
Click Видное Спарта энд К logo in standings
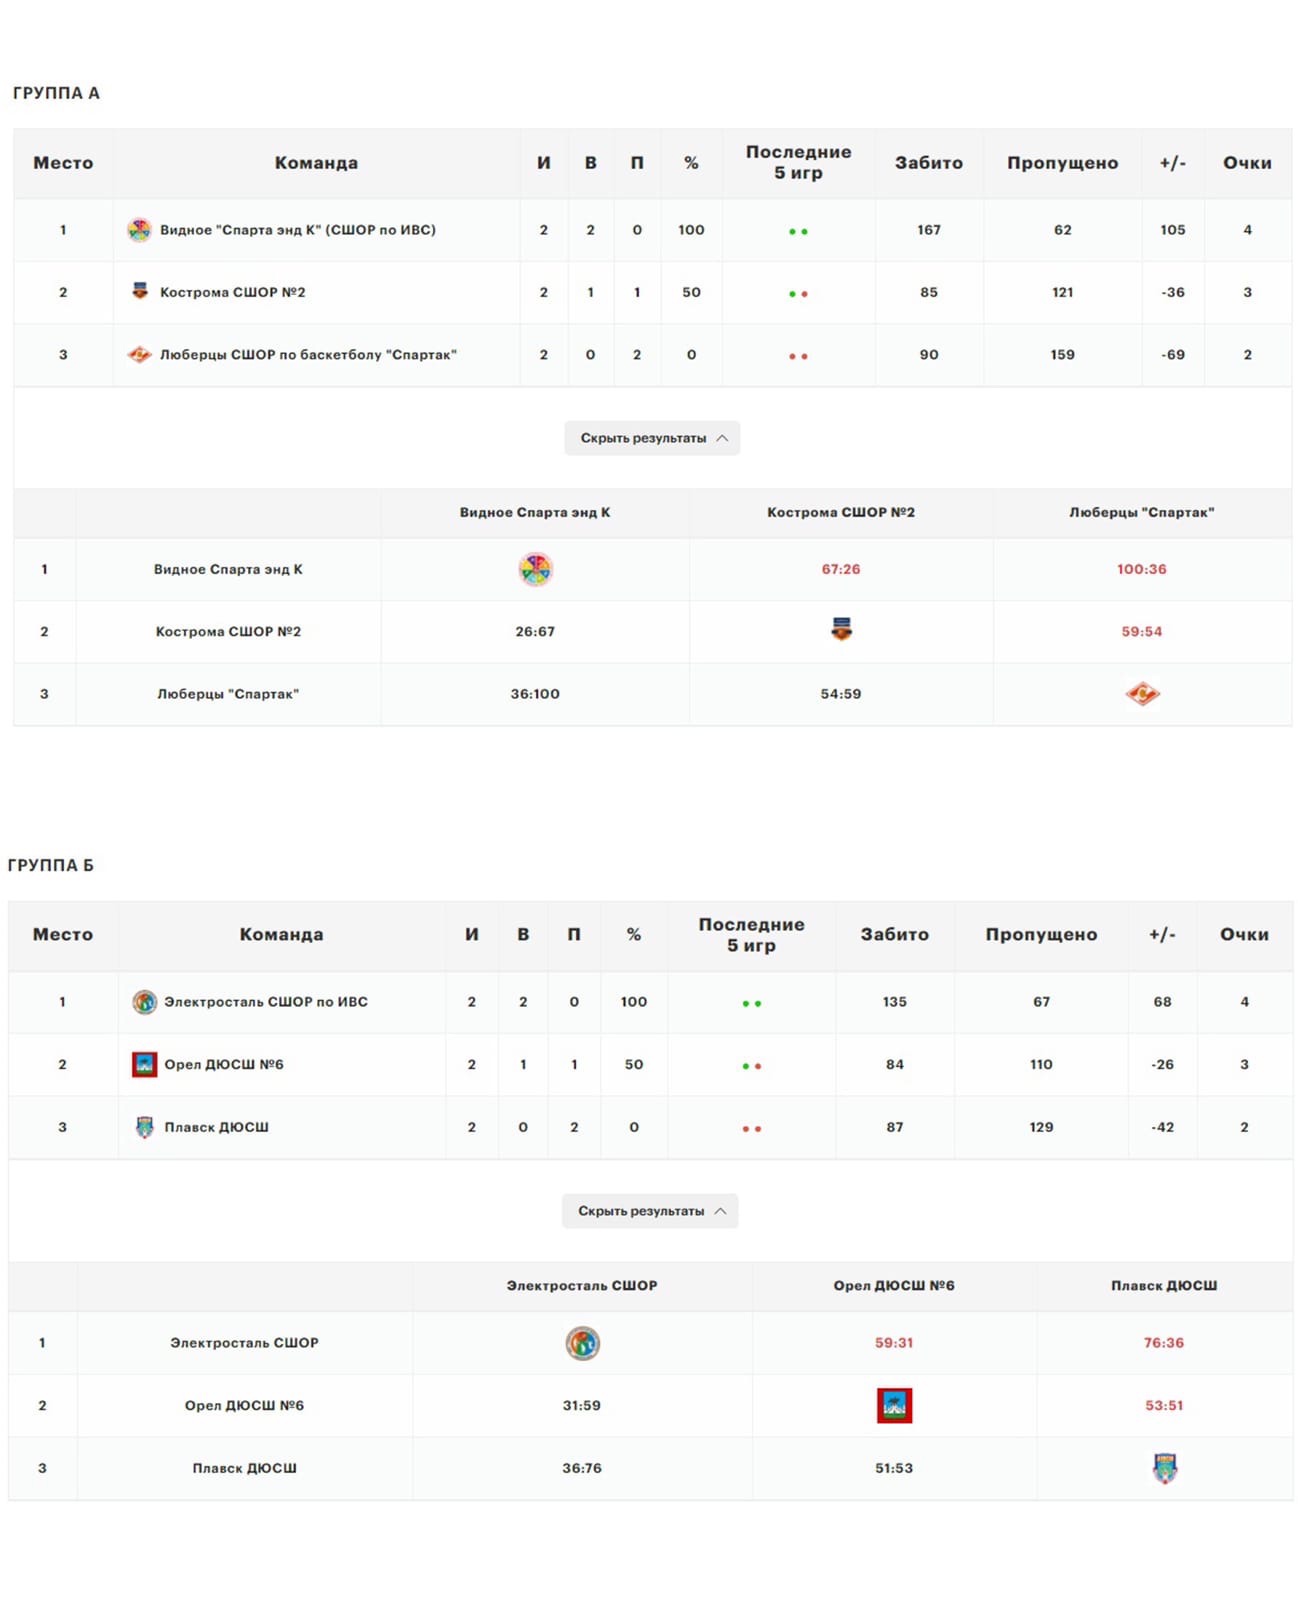click(139, 230)
